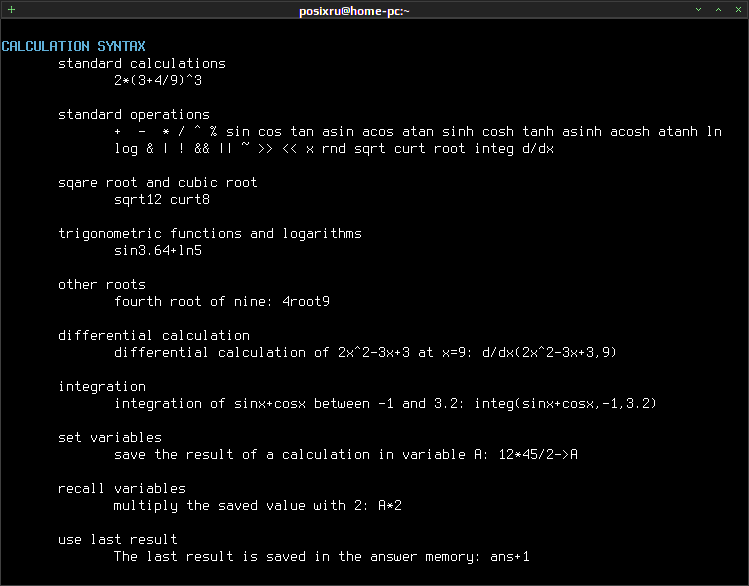Click the CALCULATION SYNTAX heading
Screen dimensions: 749x586
click(x=73, y=46)
